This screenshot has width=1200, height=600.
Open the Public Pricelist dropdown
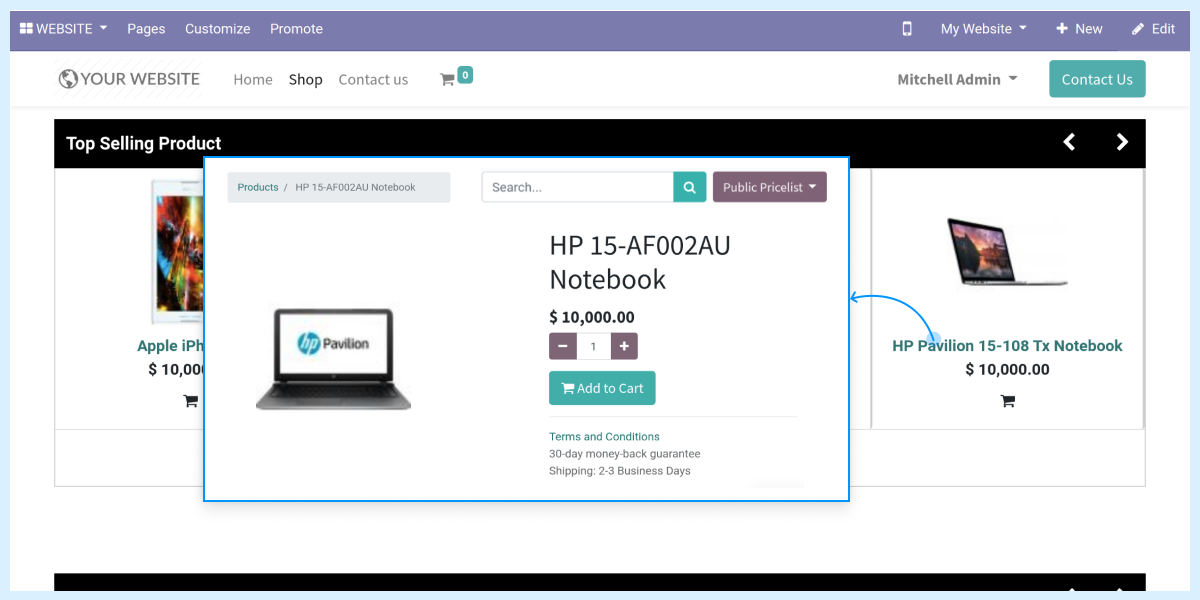point(769,187)
